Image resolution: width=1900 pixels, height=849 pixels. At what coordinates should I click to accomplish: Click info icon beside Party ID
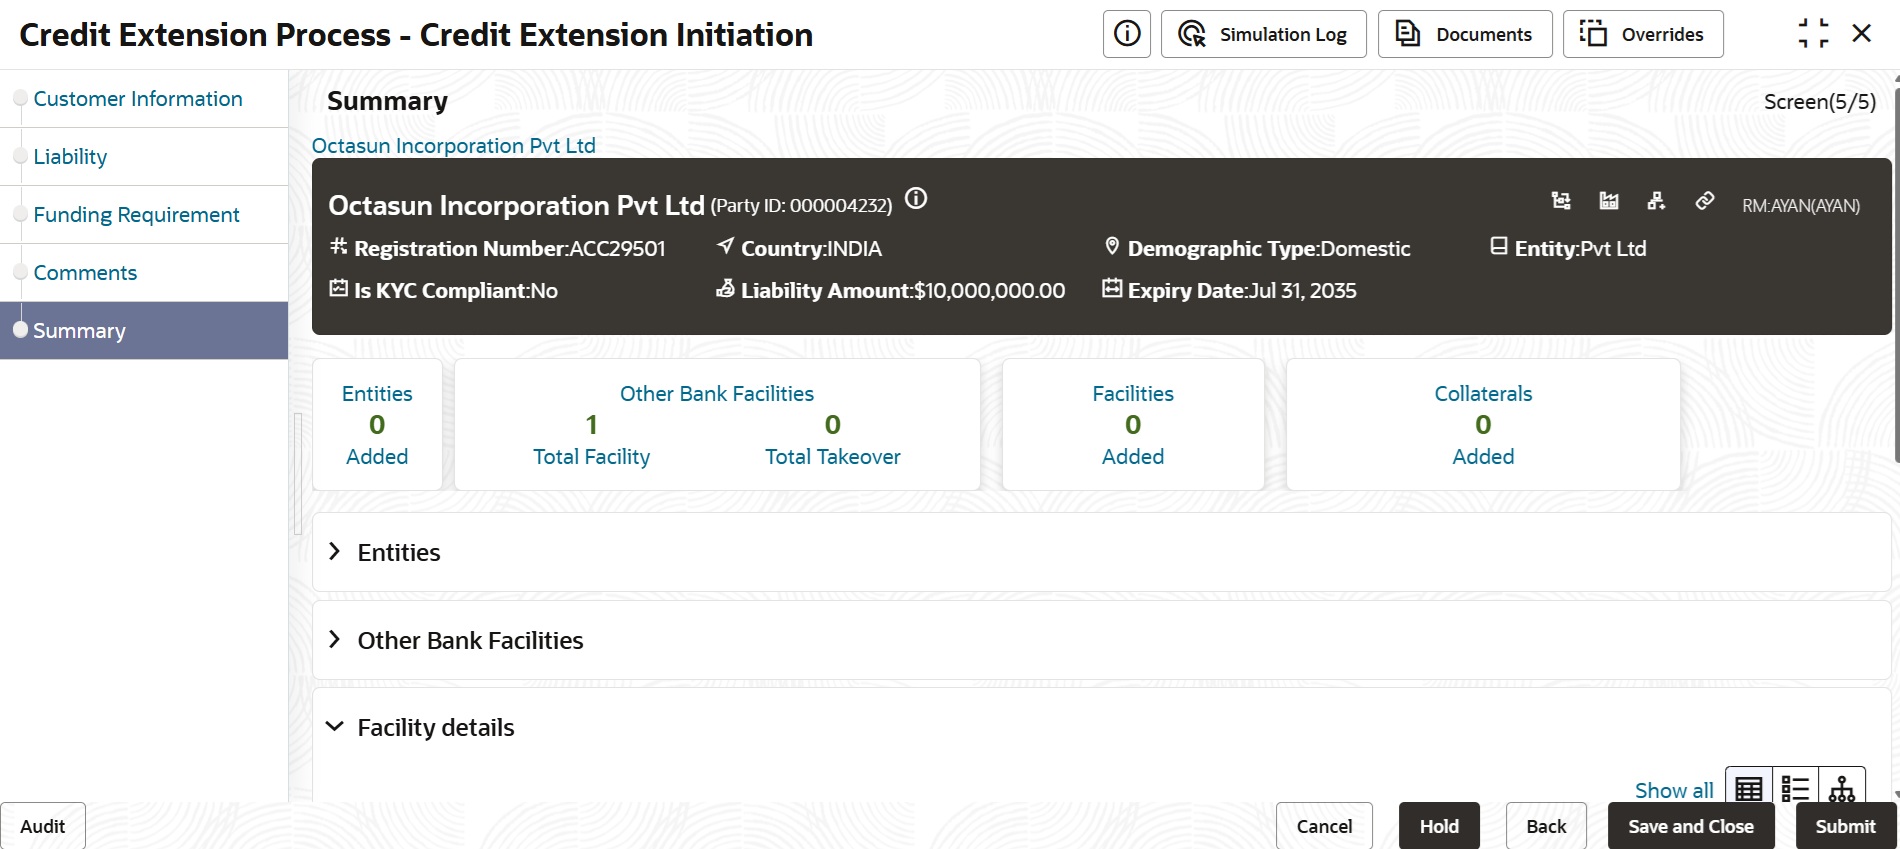pos(916,199)
